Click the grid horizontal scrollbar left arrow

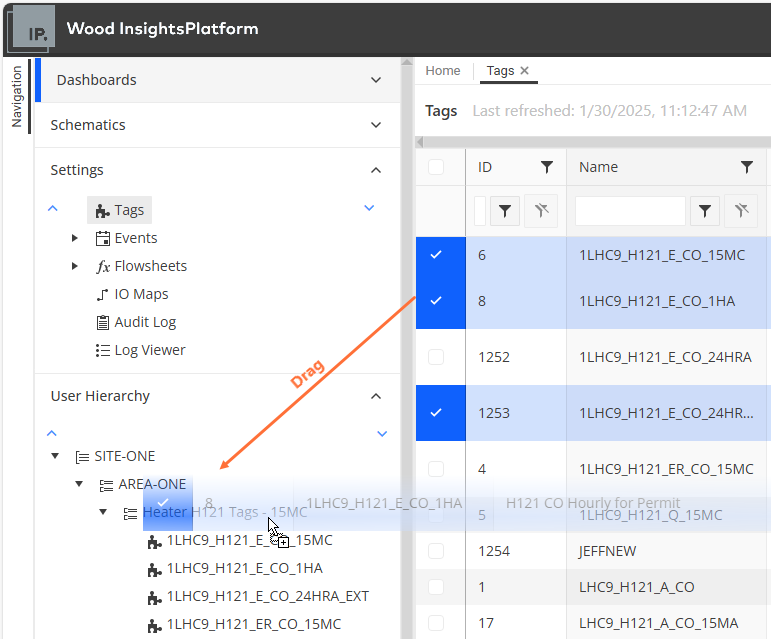coord(419,143)
